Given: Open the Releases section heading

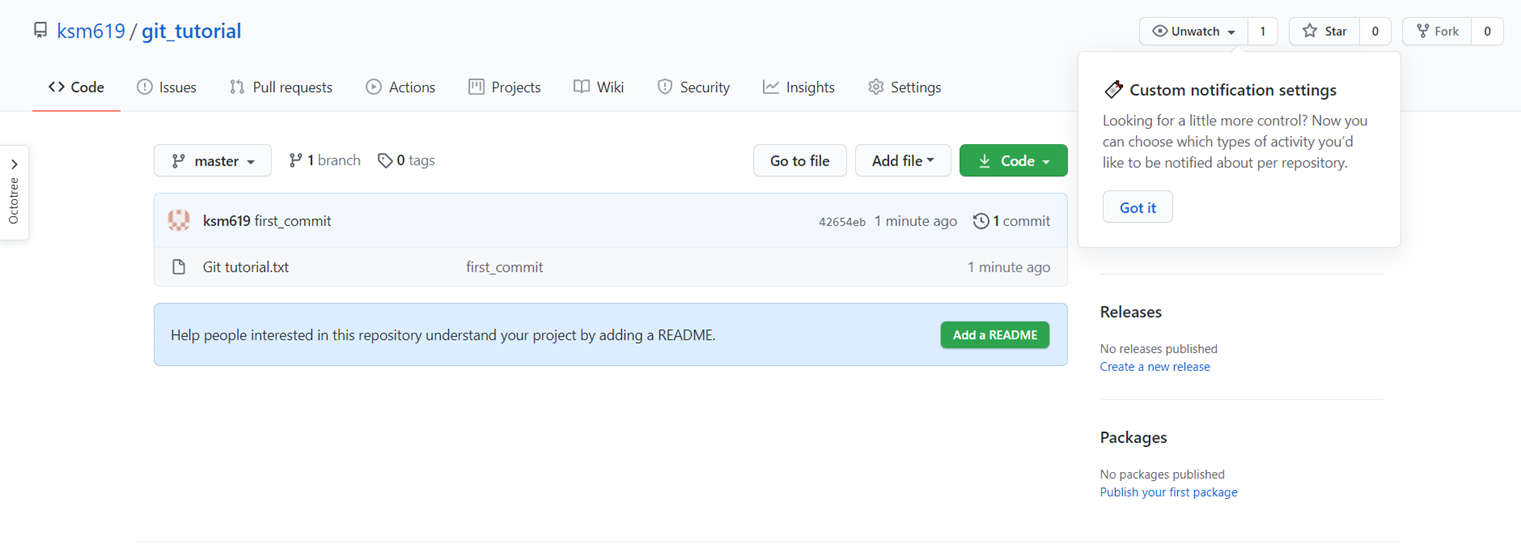Looking at the screenshot, I should pyautogui.click(x=1131, y=312).
